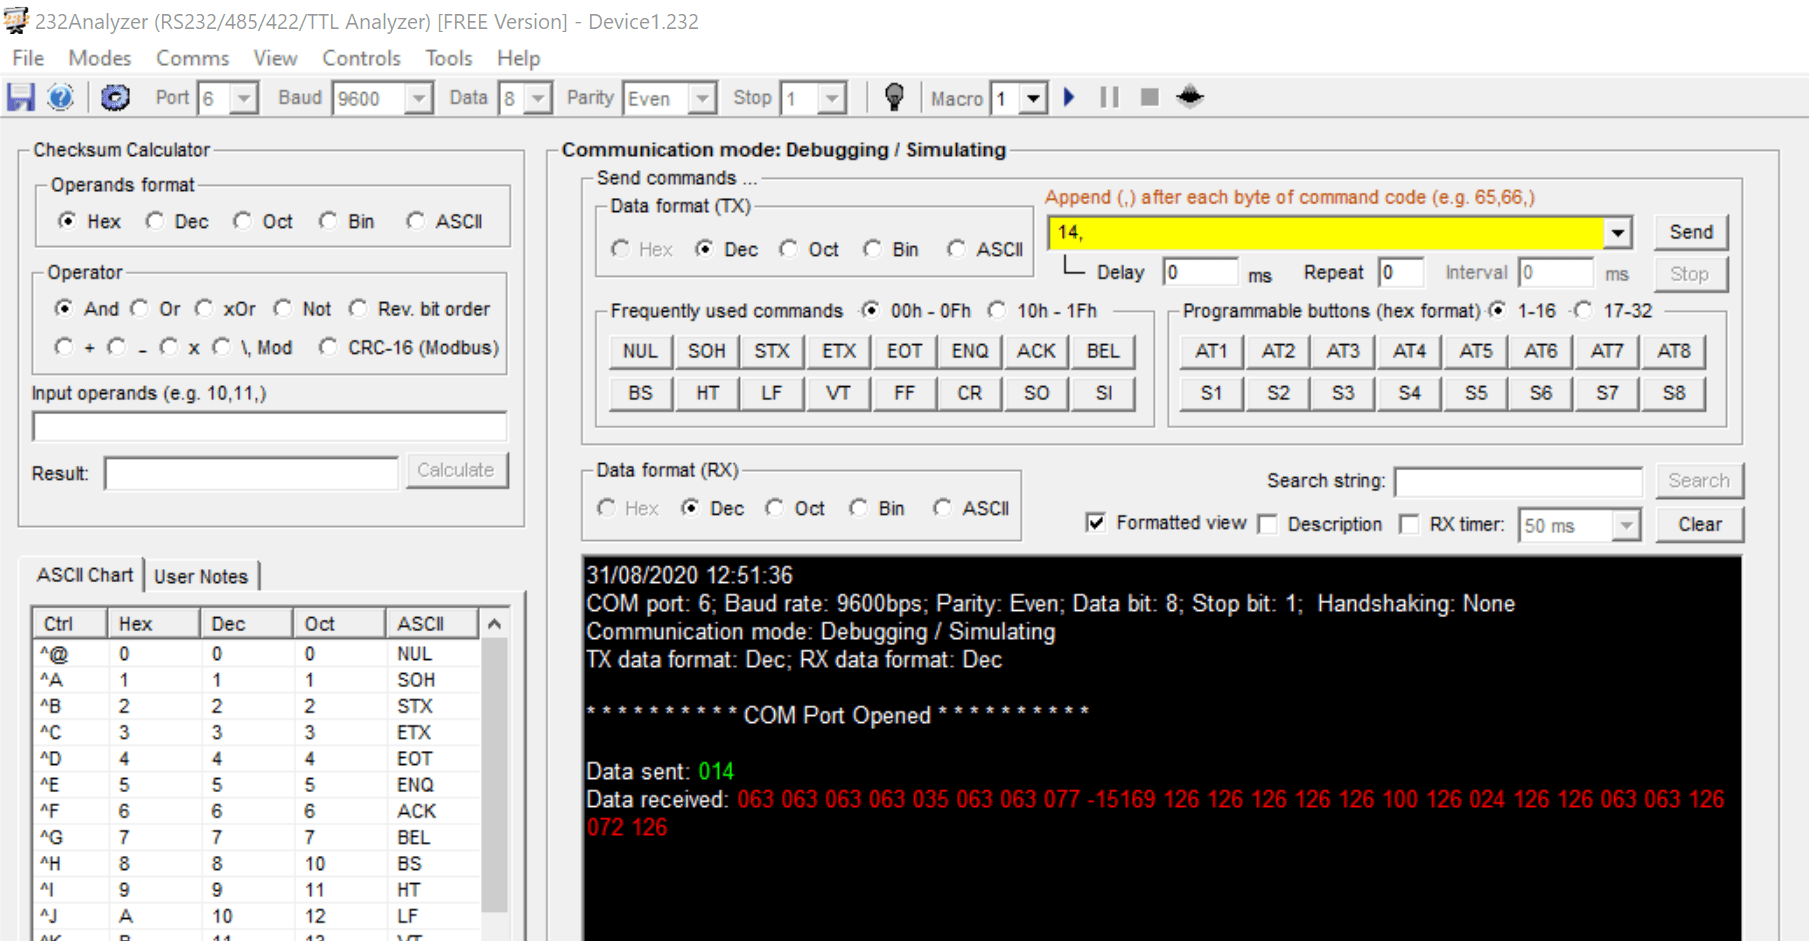
Task: Stop macro with the square stop icon
Action: coord(1148,96)
